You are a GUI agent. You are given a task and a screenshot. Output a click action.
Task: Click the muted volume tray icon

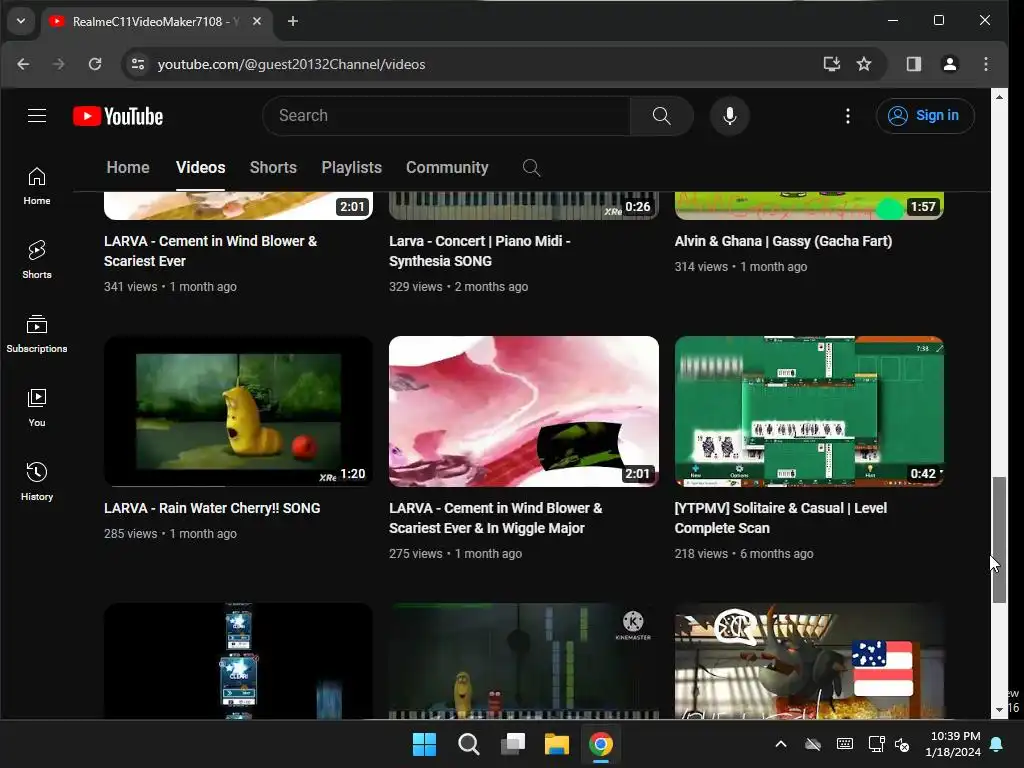[903, 744]
